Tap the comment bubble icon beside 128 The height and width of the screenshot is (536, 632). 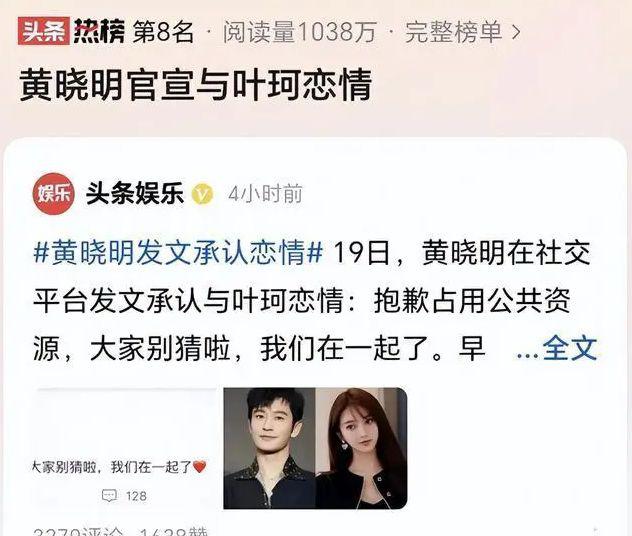coord(109,495)
